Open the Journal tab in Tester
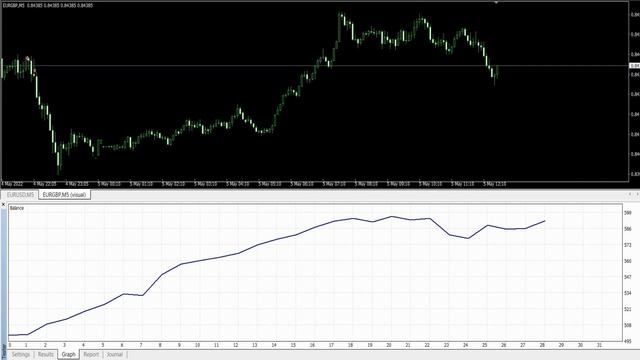Screen dimensions: 640x360 point(115,354)
